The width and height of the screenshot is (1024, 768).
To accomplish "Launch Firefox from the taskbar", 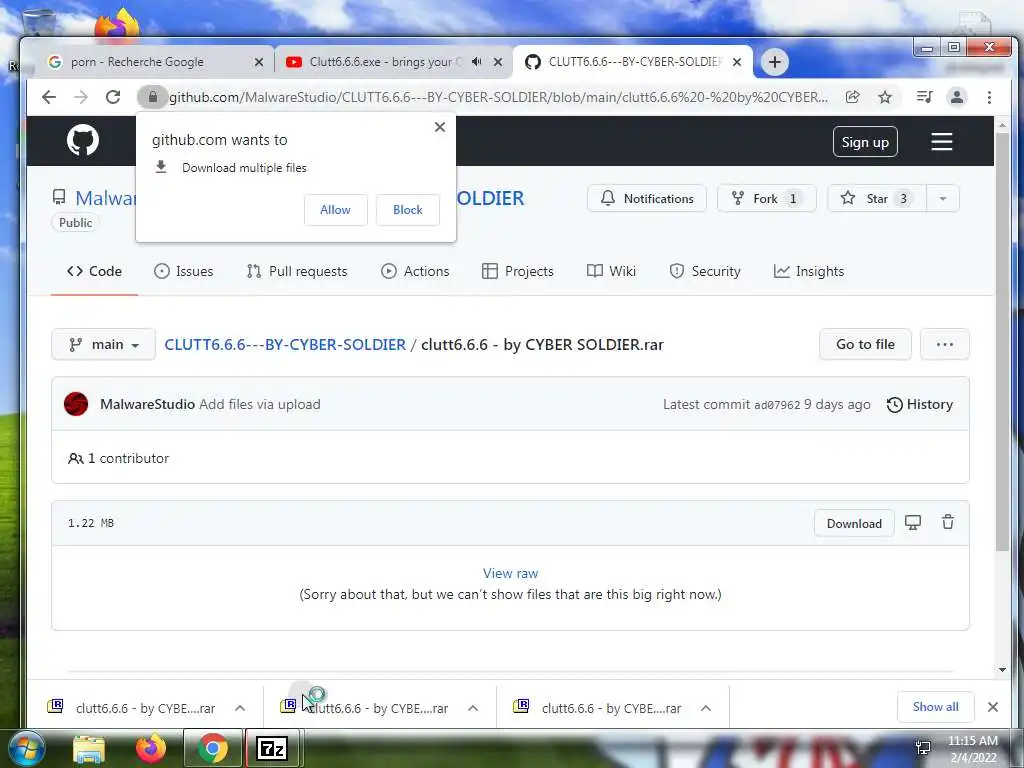I will point(151,748).
